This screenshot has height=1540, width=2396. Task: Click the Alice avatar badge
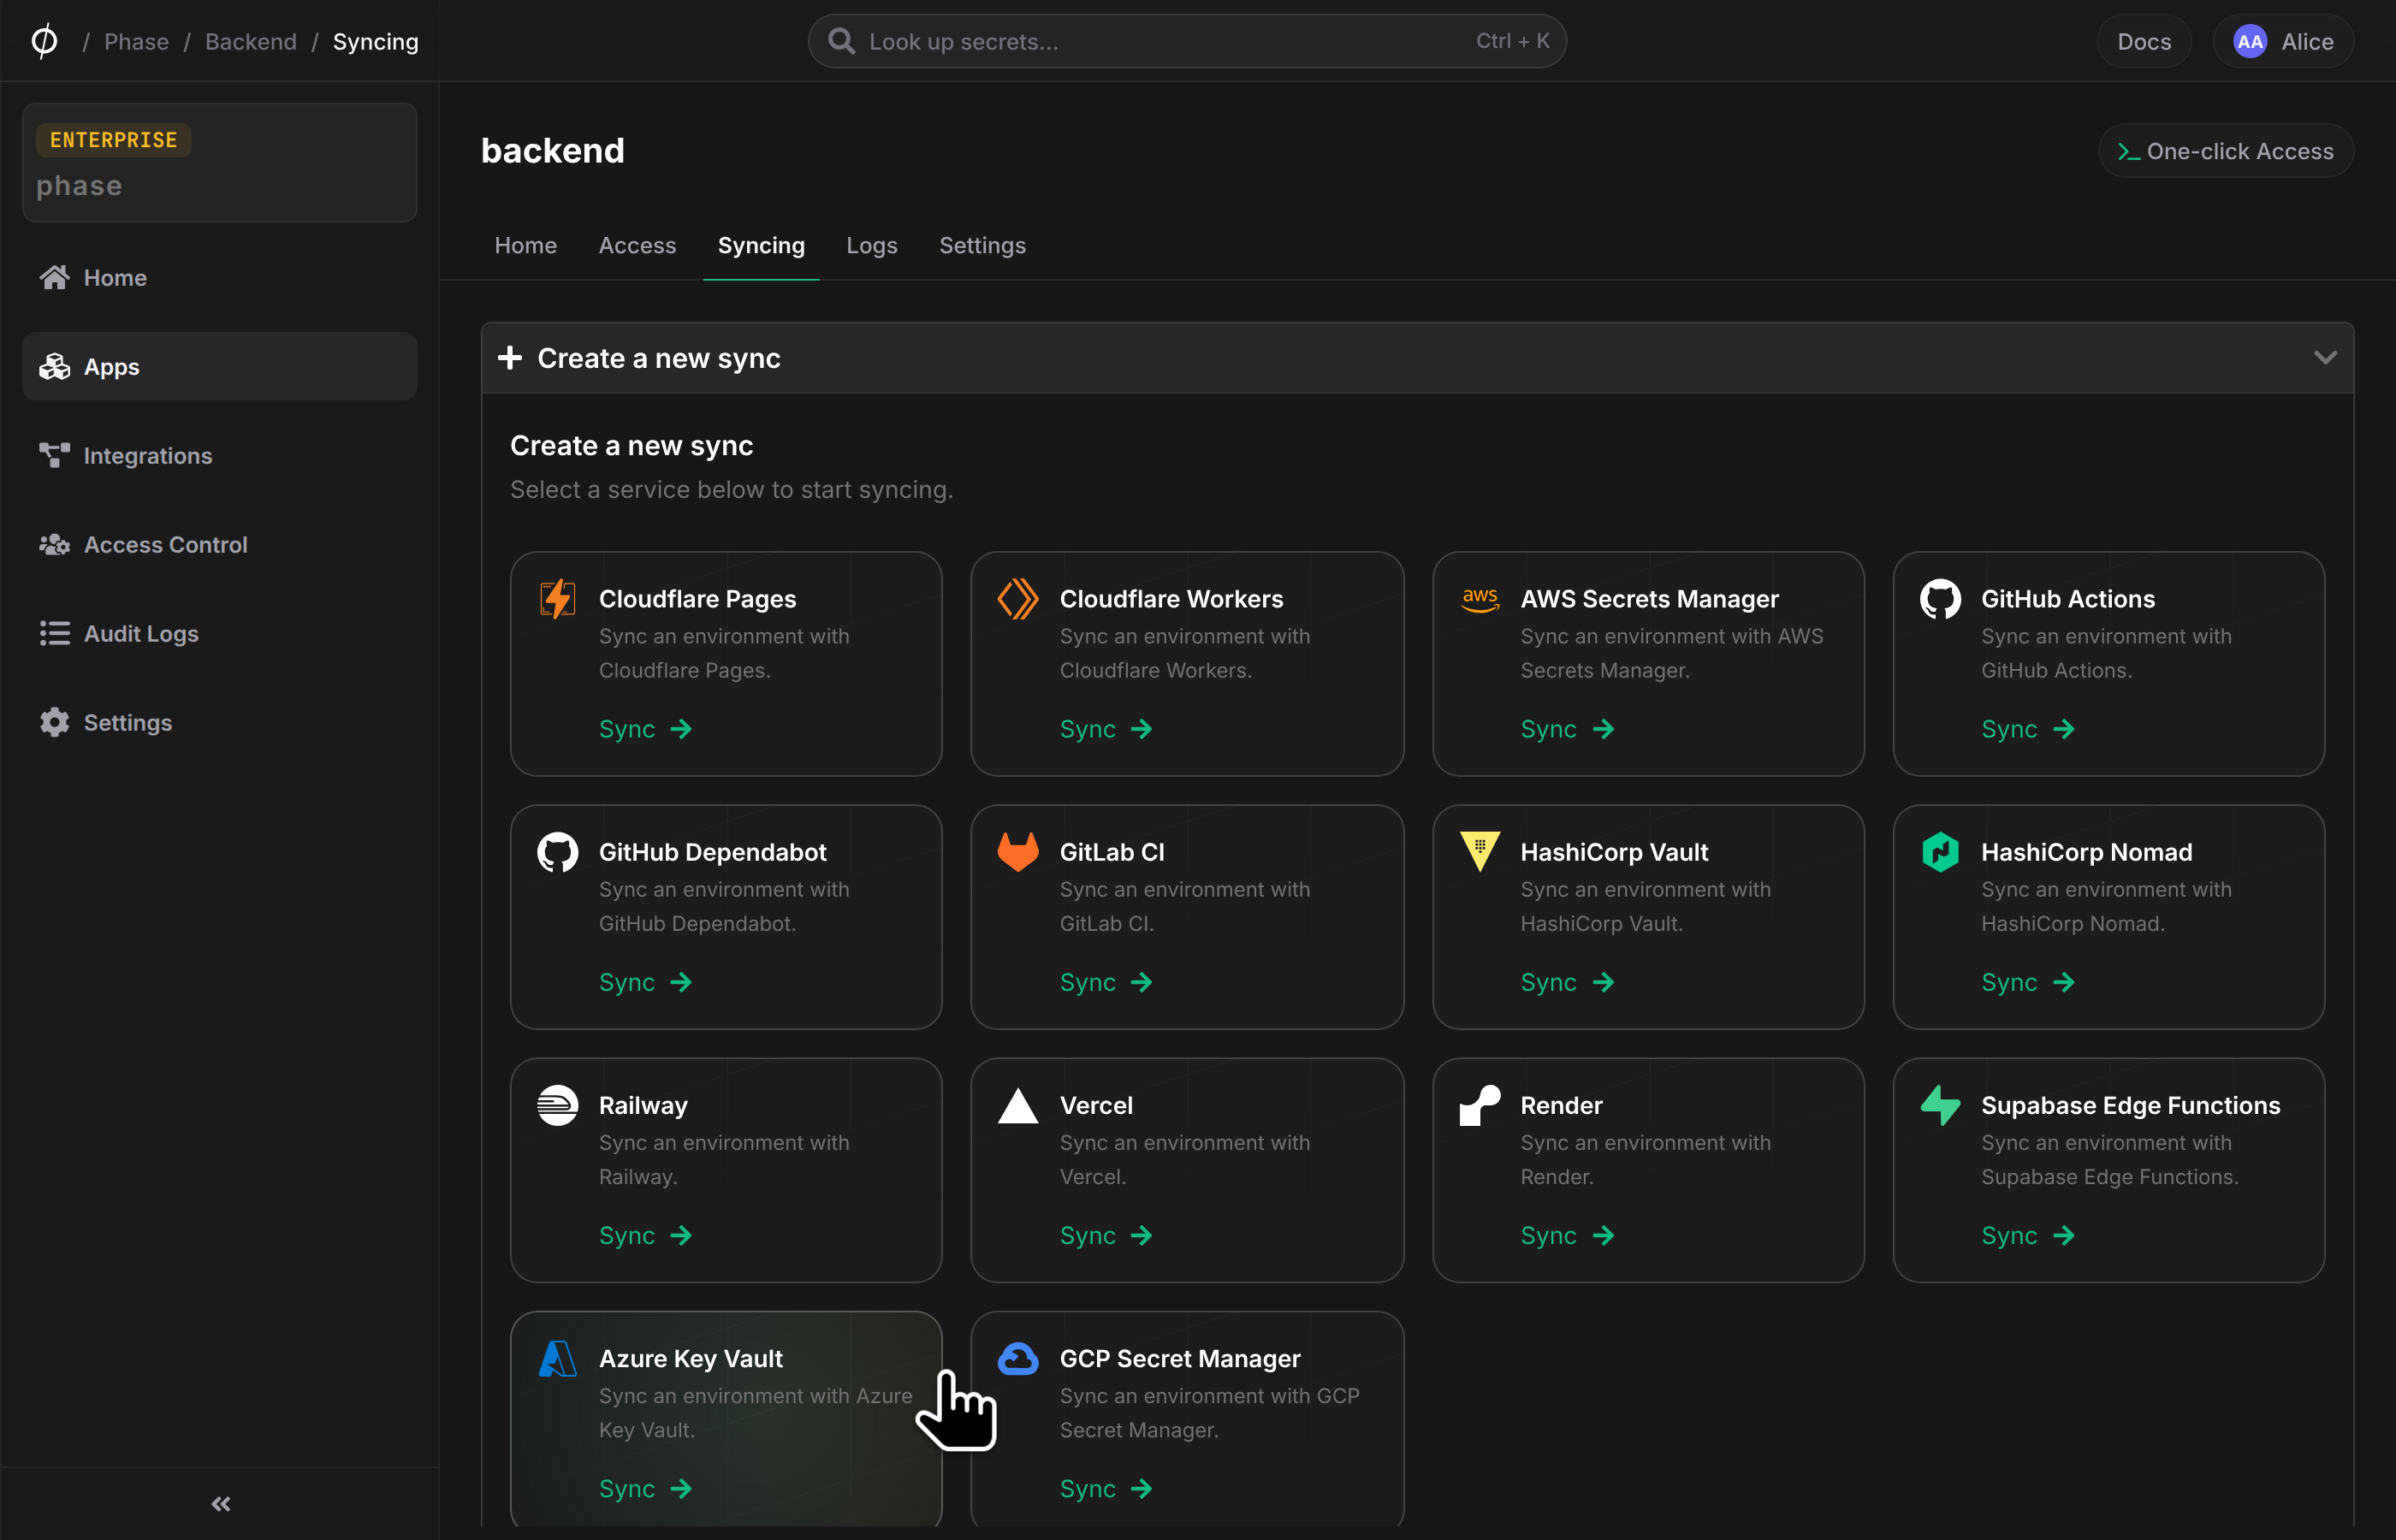2249,41
